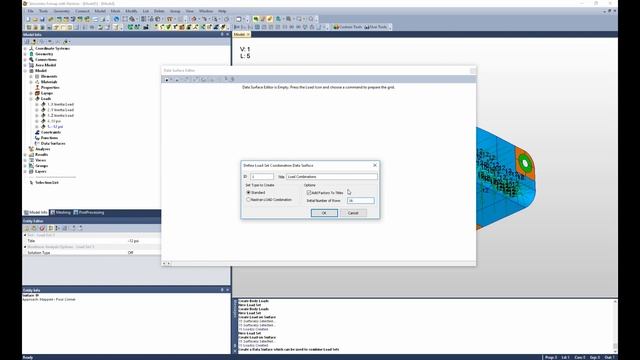Click the Groups icon in the tree
640x360 pixels.
coord(31,166)
